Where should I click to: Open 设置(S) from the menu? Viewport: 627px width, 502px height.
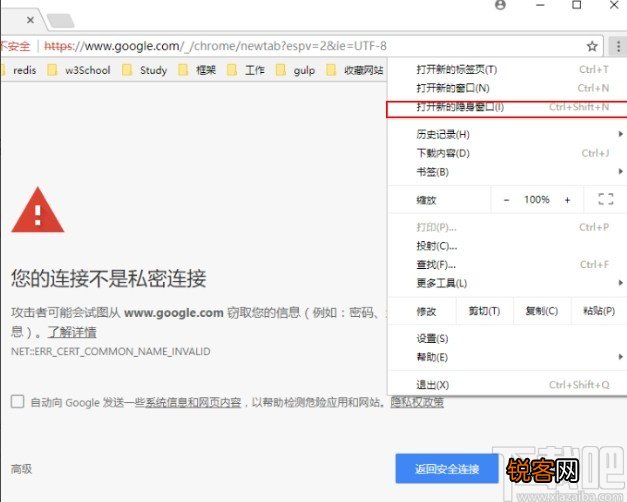(x=507, y=338)
